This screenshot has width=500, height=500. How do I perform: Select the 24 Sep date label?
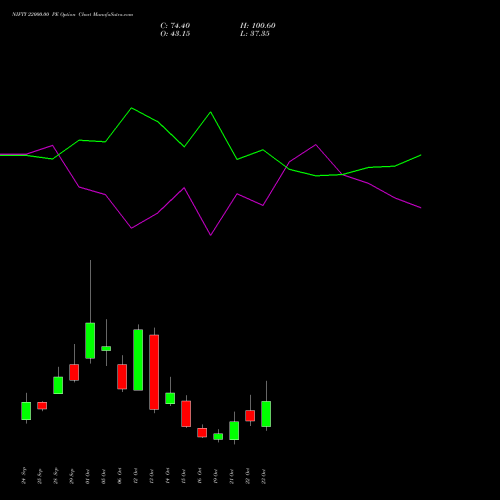pyautogui.click(x=24, y=476)
